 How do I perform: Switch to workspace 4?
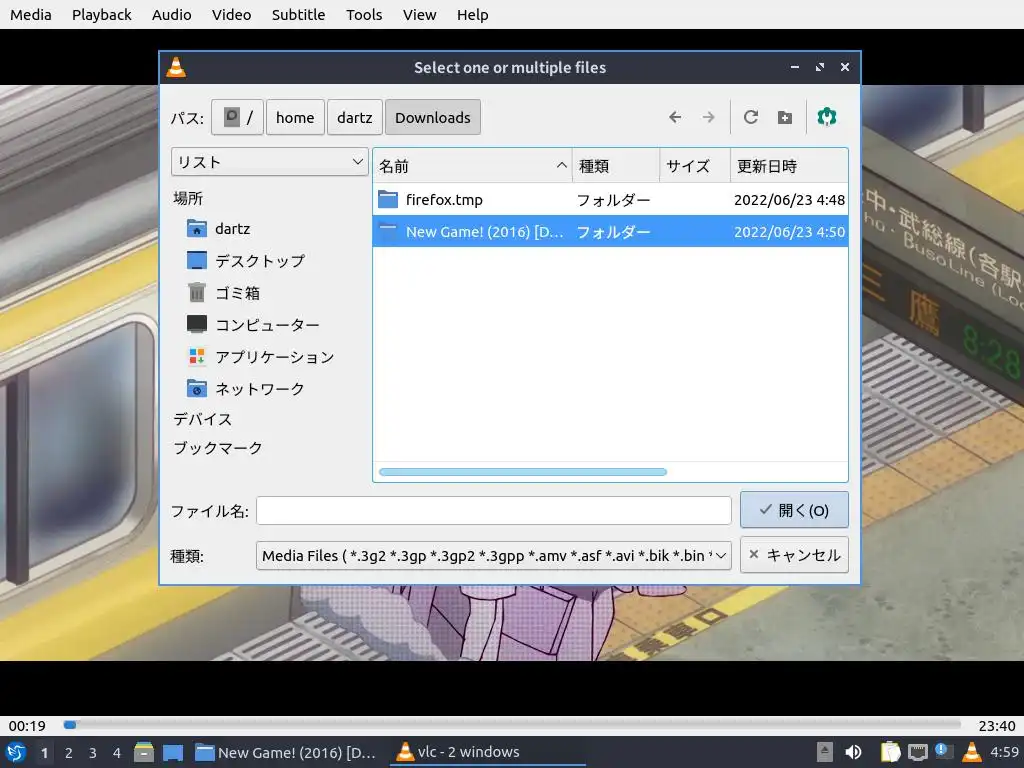tap(117, 753)
